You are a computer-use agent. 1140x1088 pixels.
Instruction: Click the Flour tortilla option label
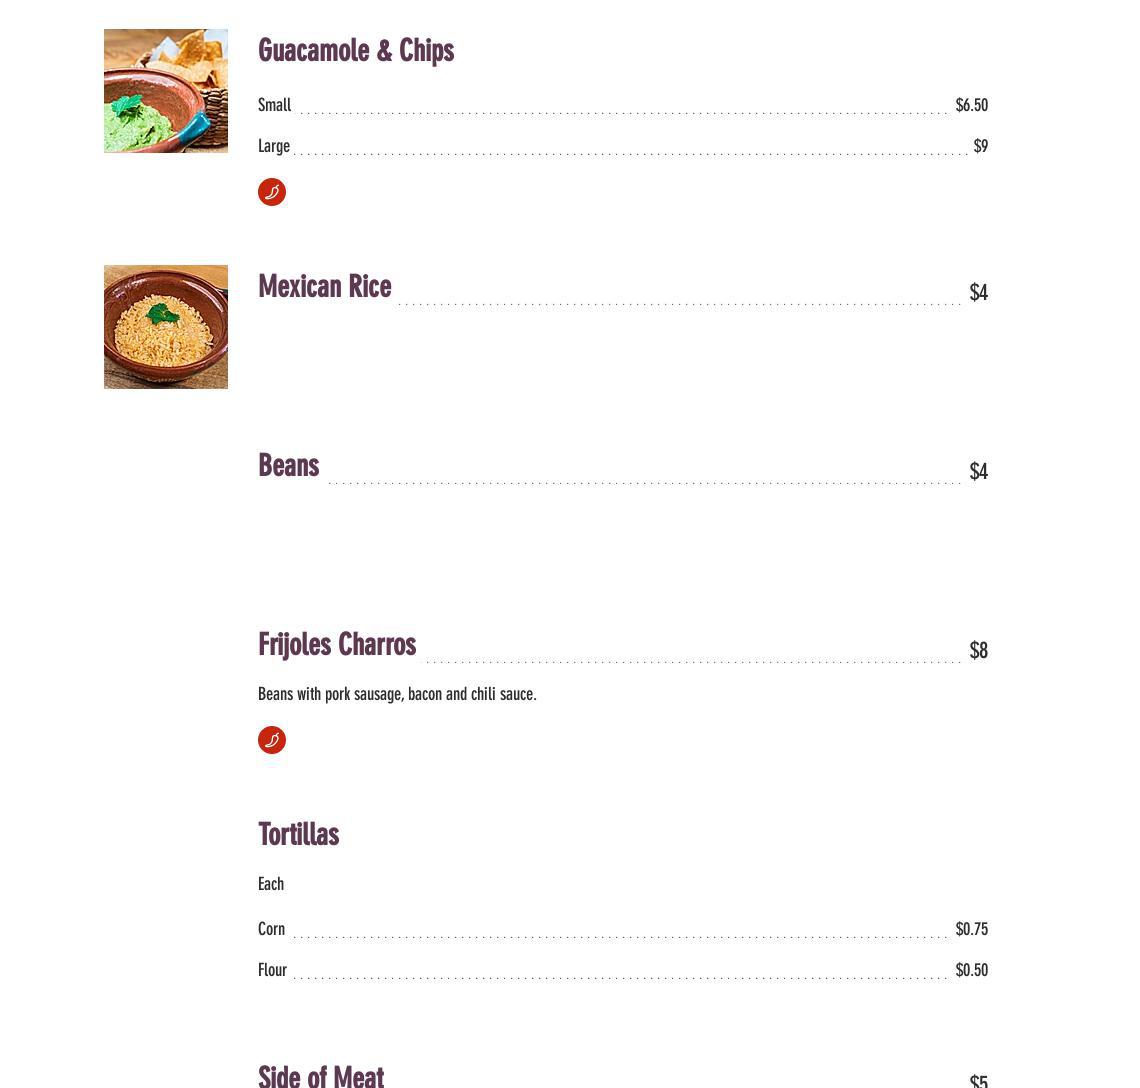[x=272, y=970]
